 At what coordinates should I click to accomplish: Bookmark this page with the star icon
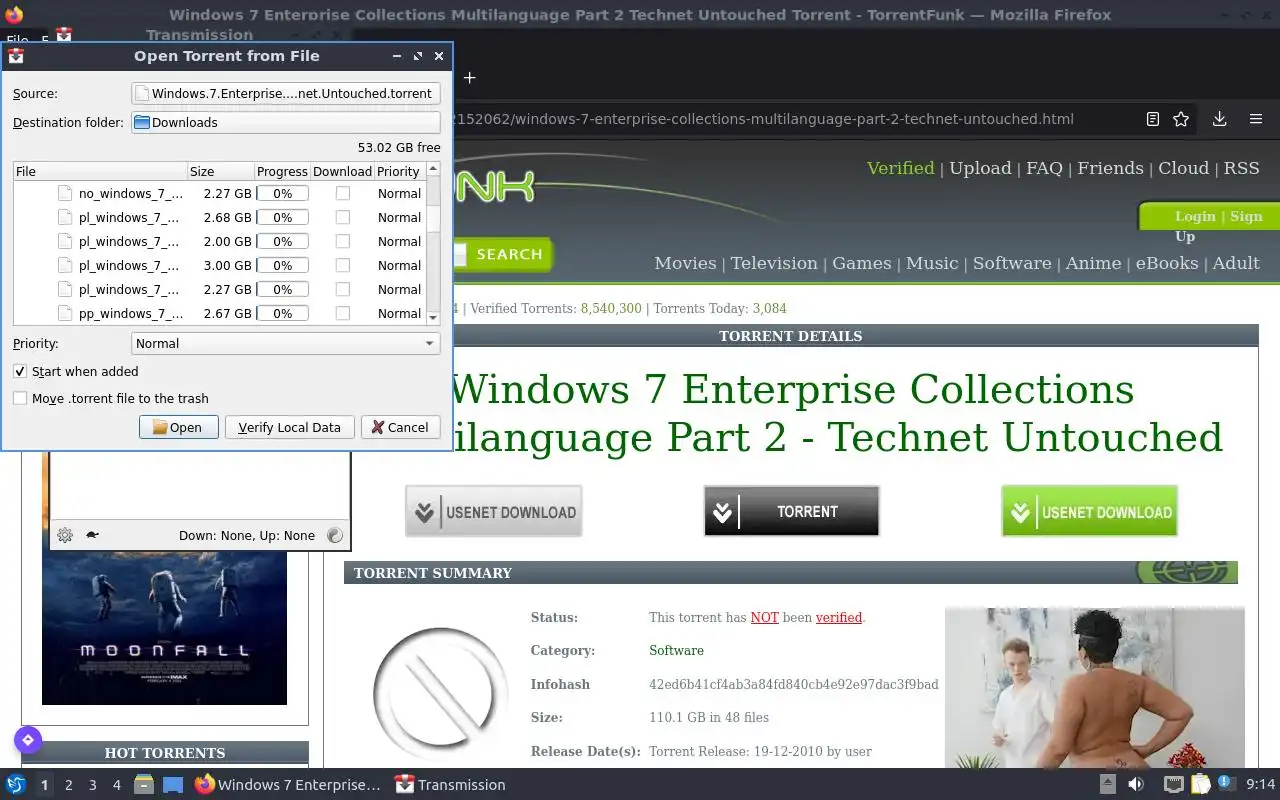pyautogui.click(x=1181, y=119)
